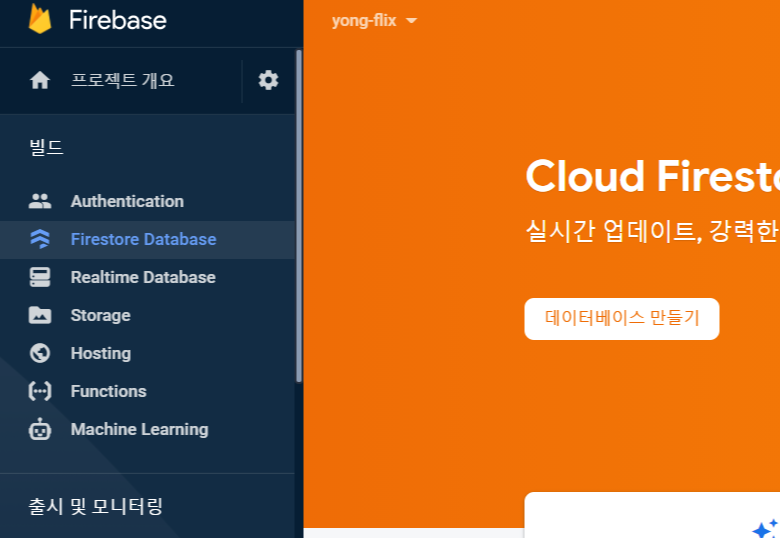Click the home icon for project overview
Image resolution: width=780 pixels, height=538 pixels.
pos(40,80)
